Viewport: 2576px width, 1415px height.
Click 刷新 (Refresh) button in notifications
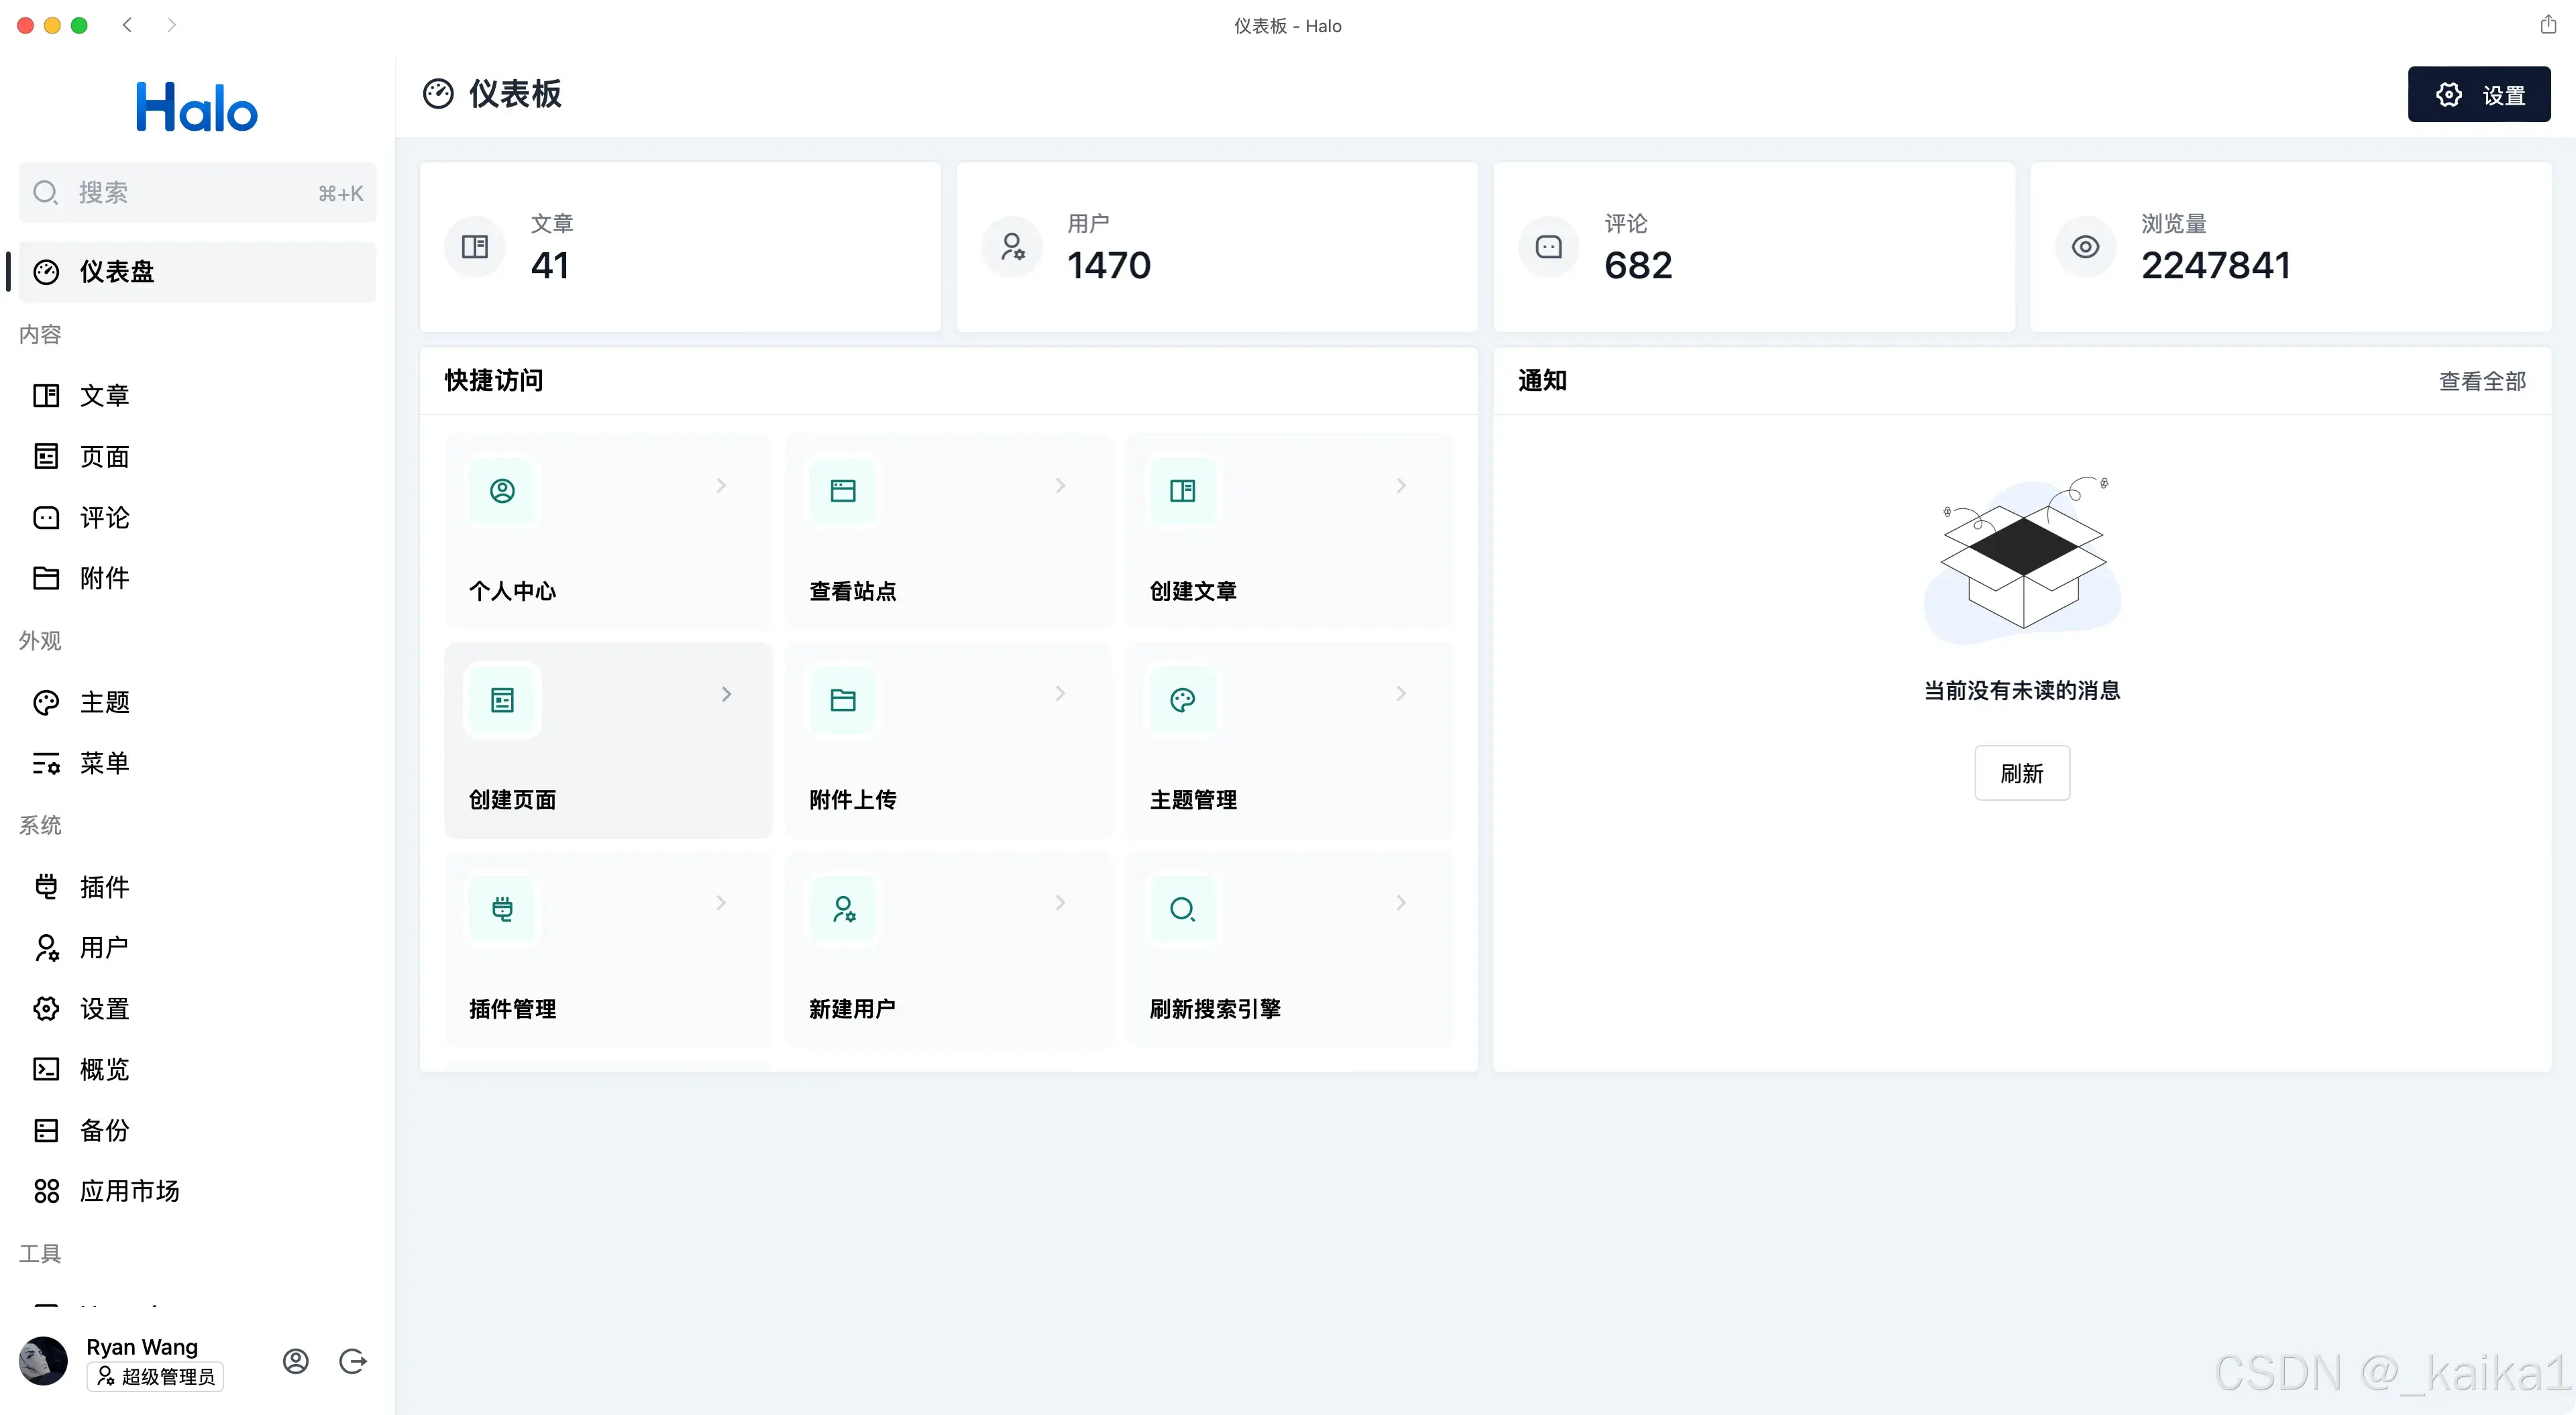(x=2022, y=772)
